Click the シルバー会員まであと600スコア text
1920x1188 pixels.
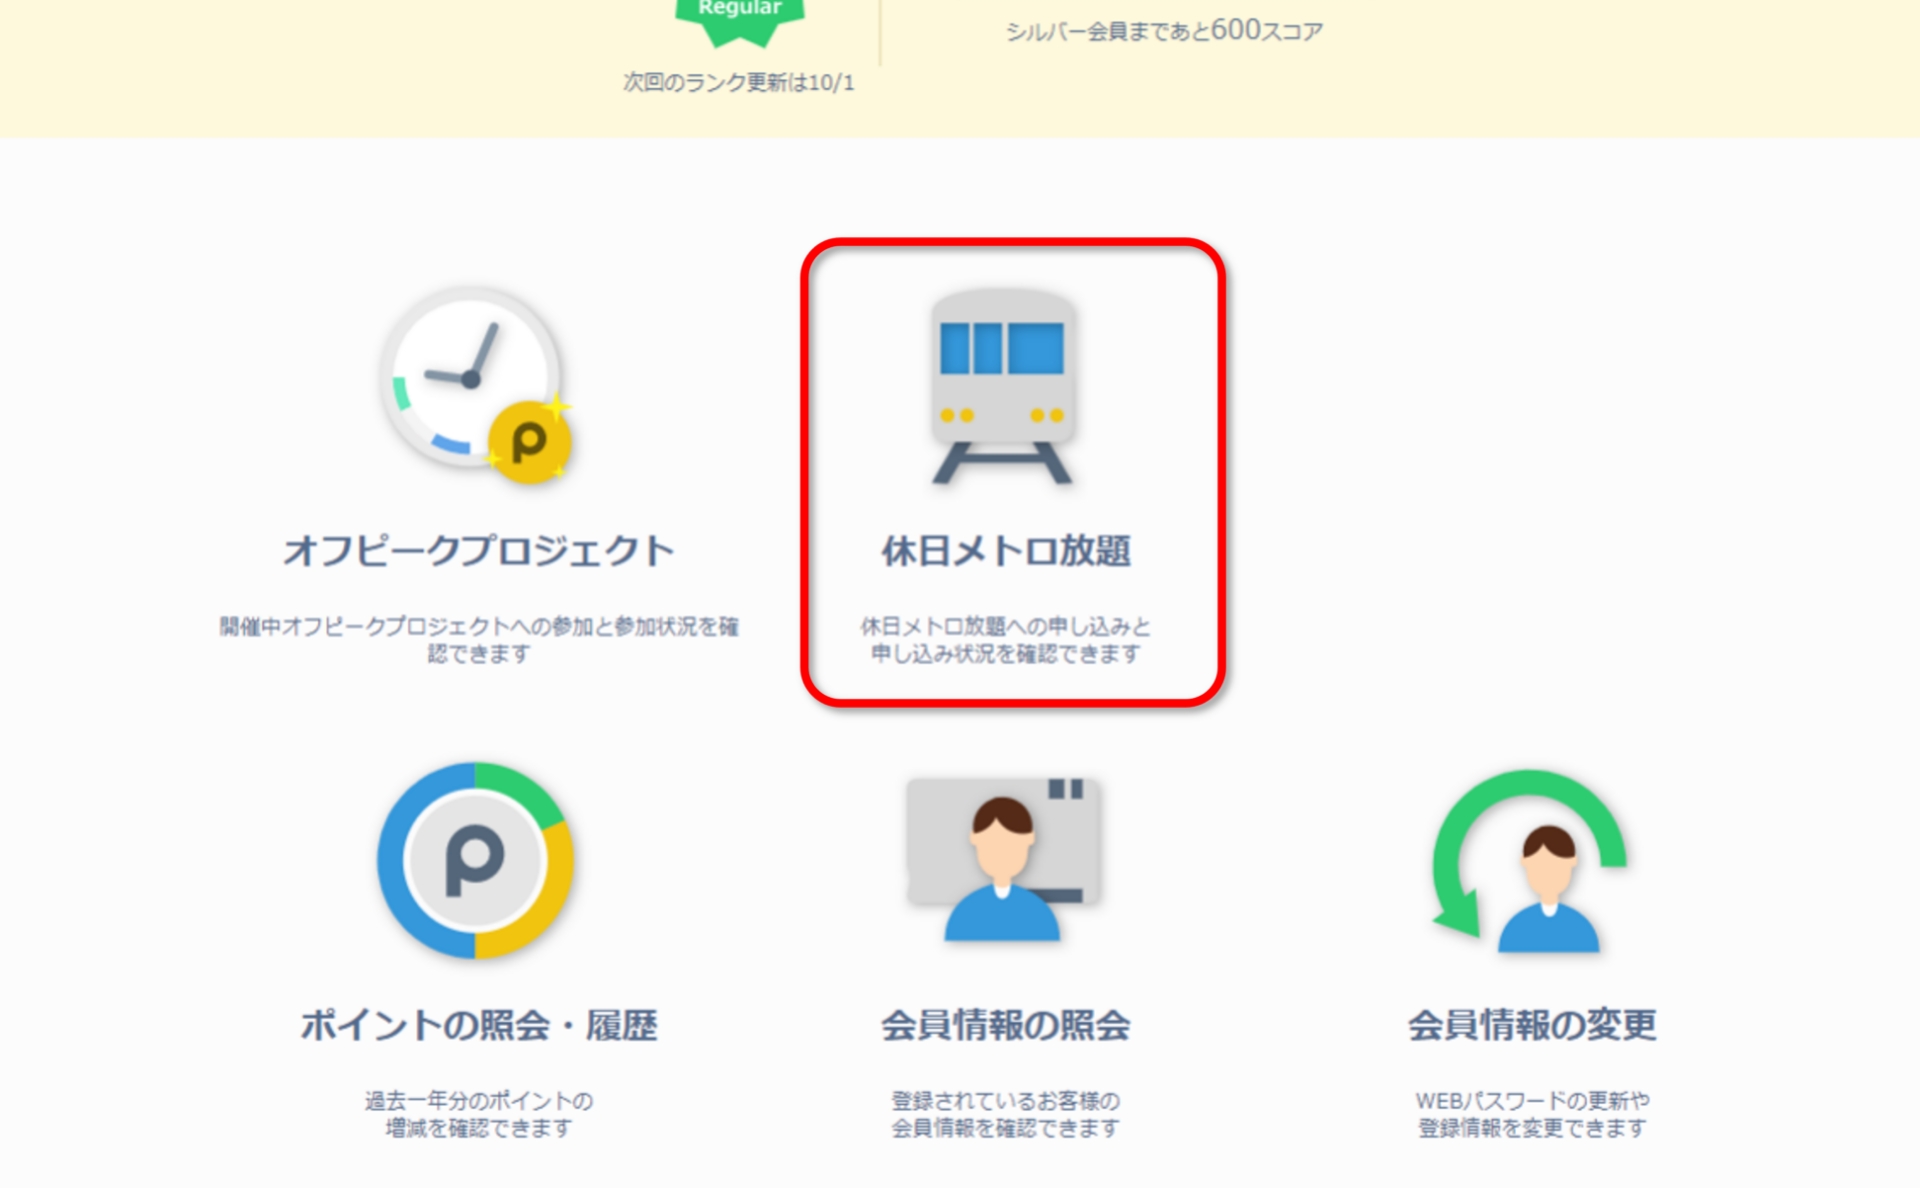tap(1165, 31)
